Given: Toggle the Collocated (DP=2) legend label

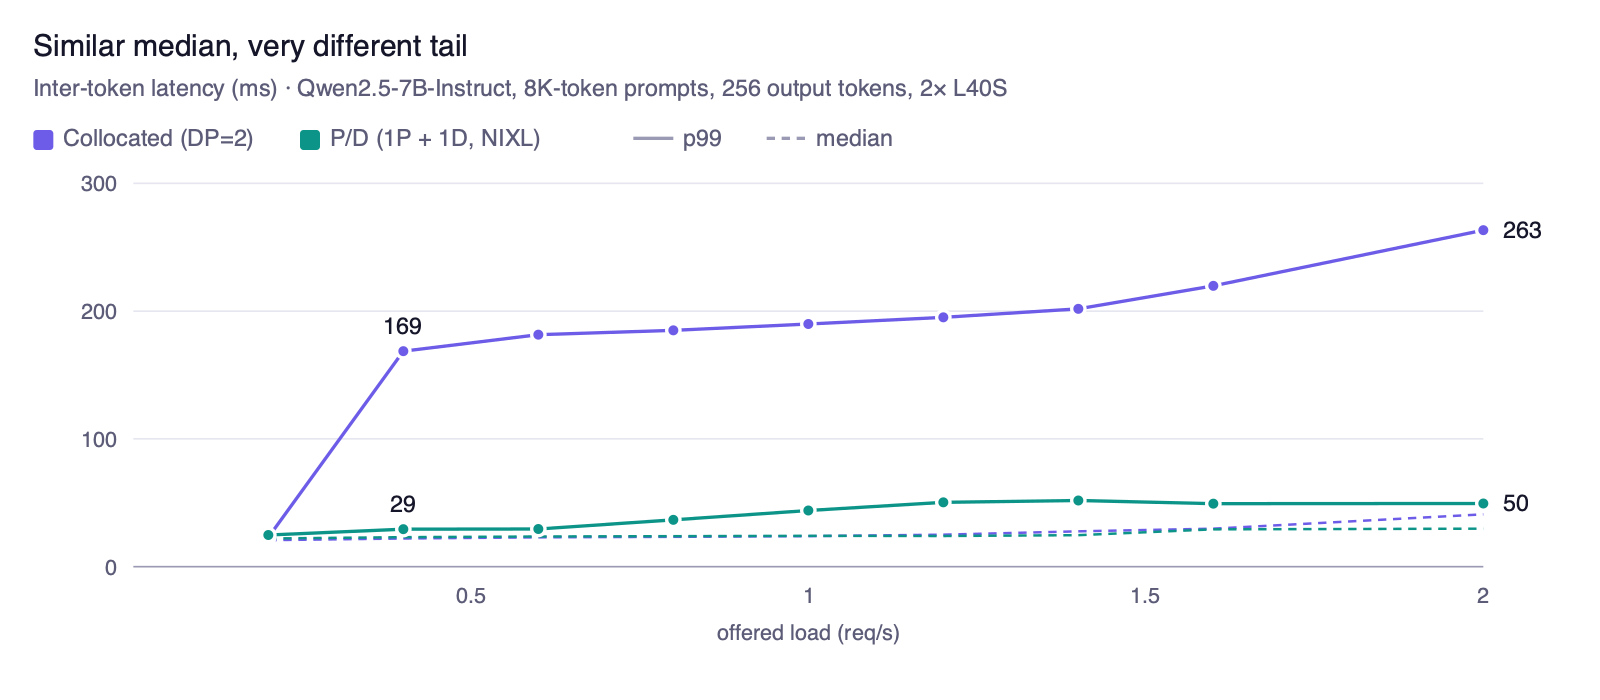Looking at the screenshot, I should (x=158, y=139).
